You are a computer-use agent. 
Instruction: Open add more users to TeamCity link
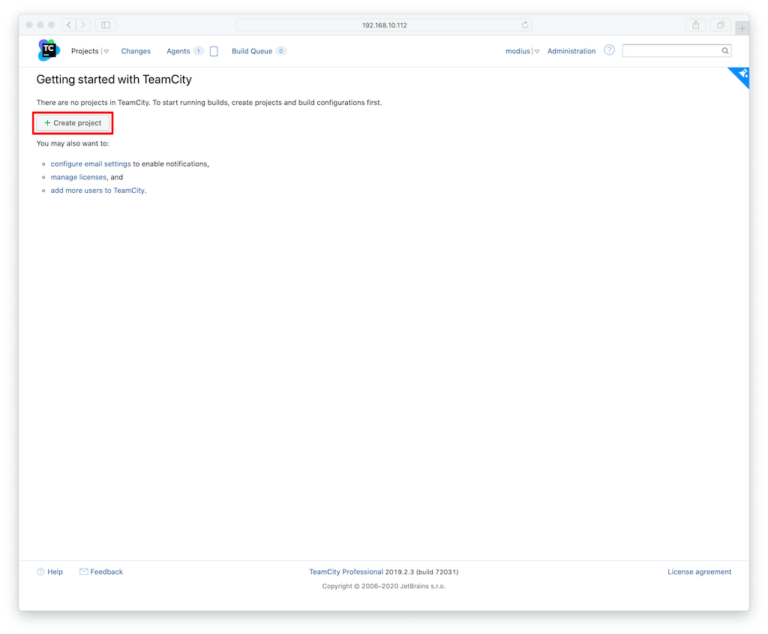[98, 190]
